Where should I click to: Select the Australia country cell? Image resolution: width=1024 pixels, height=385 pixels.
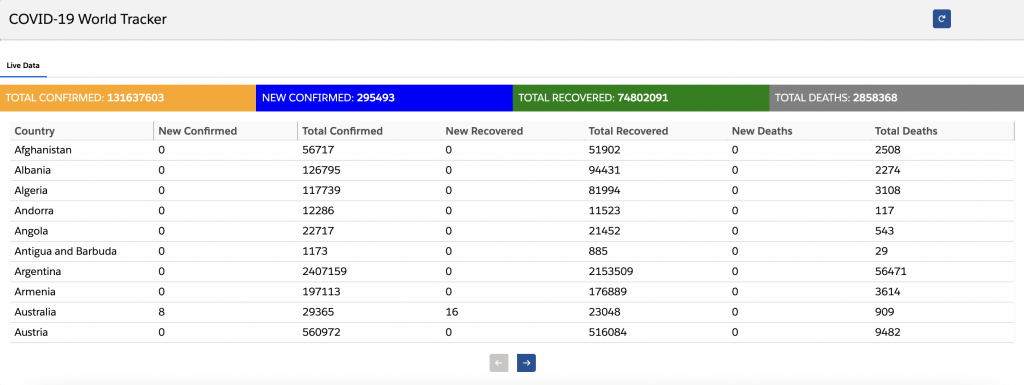(35, 312)
